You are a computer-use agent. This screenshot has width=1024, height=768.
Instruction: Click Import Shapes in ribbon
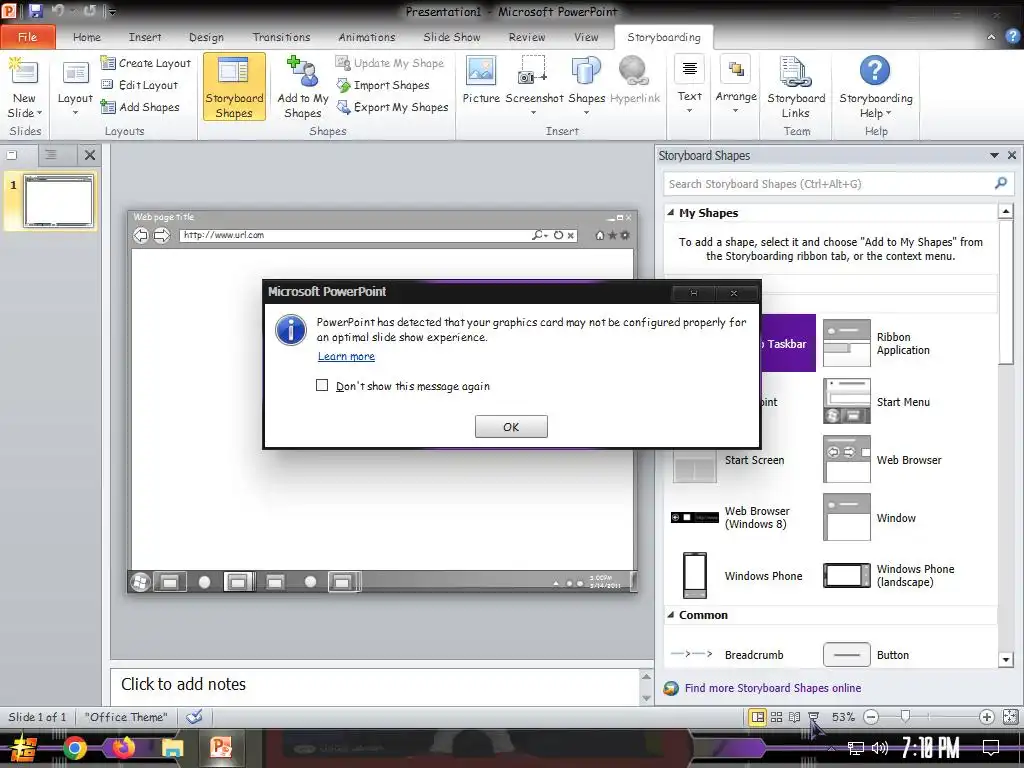[383, 85]
